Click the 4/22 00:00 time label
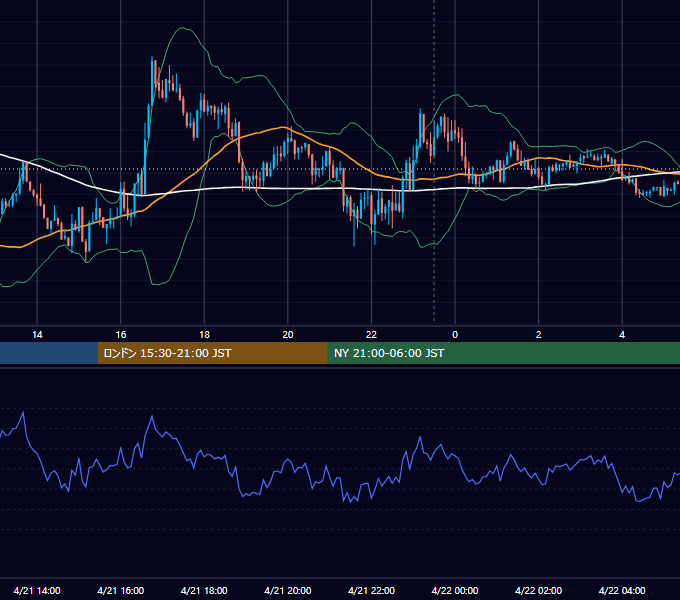 (455, 590)
